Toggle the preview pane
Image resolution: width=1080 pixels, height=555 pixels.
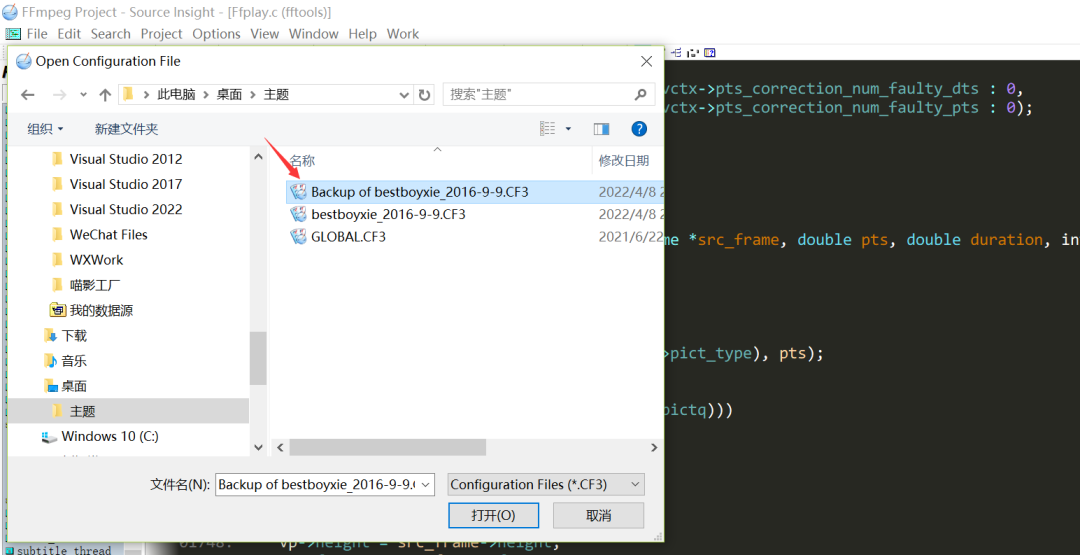[601, 129]
